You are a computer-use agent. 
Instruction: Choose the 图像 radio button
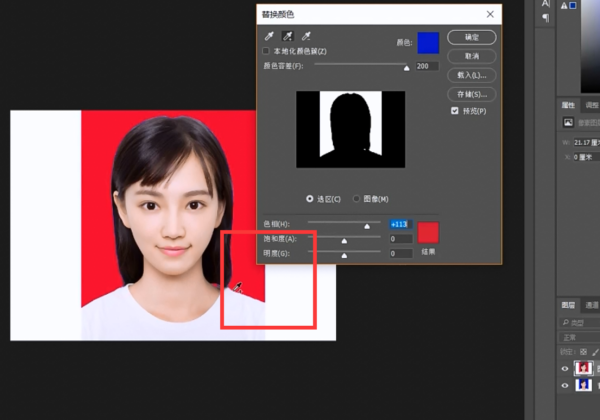357,199
